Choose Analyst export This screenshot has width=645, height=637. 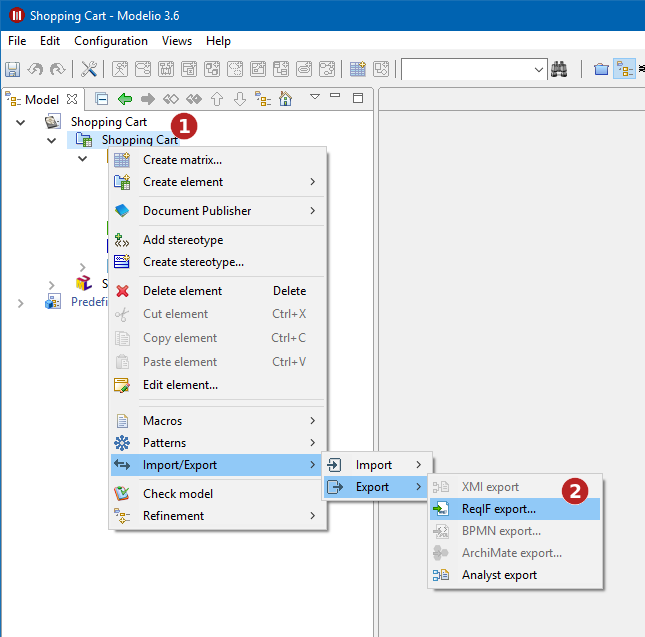[515, 575]
